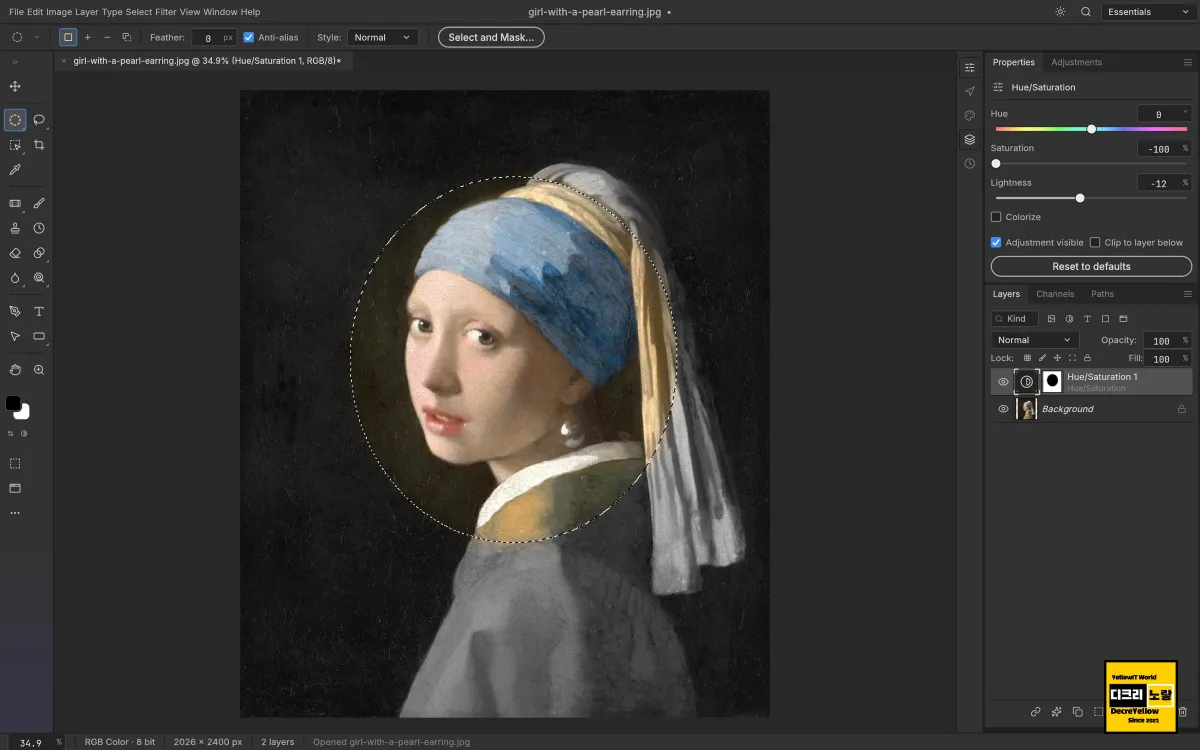Screen dimensions: 1200x750
Task: Select the Clone Stamp tool
Action: click(x=15, y=228)
